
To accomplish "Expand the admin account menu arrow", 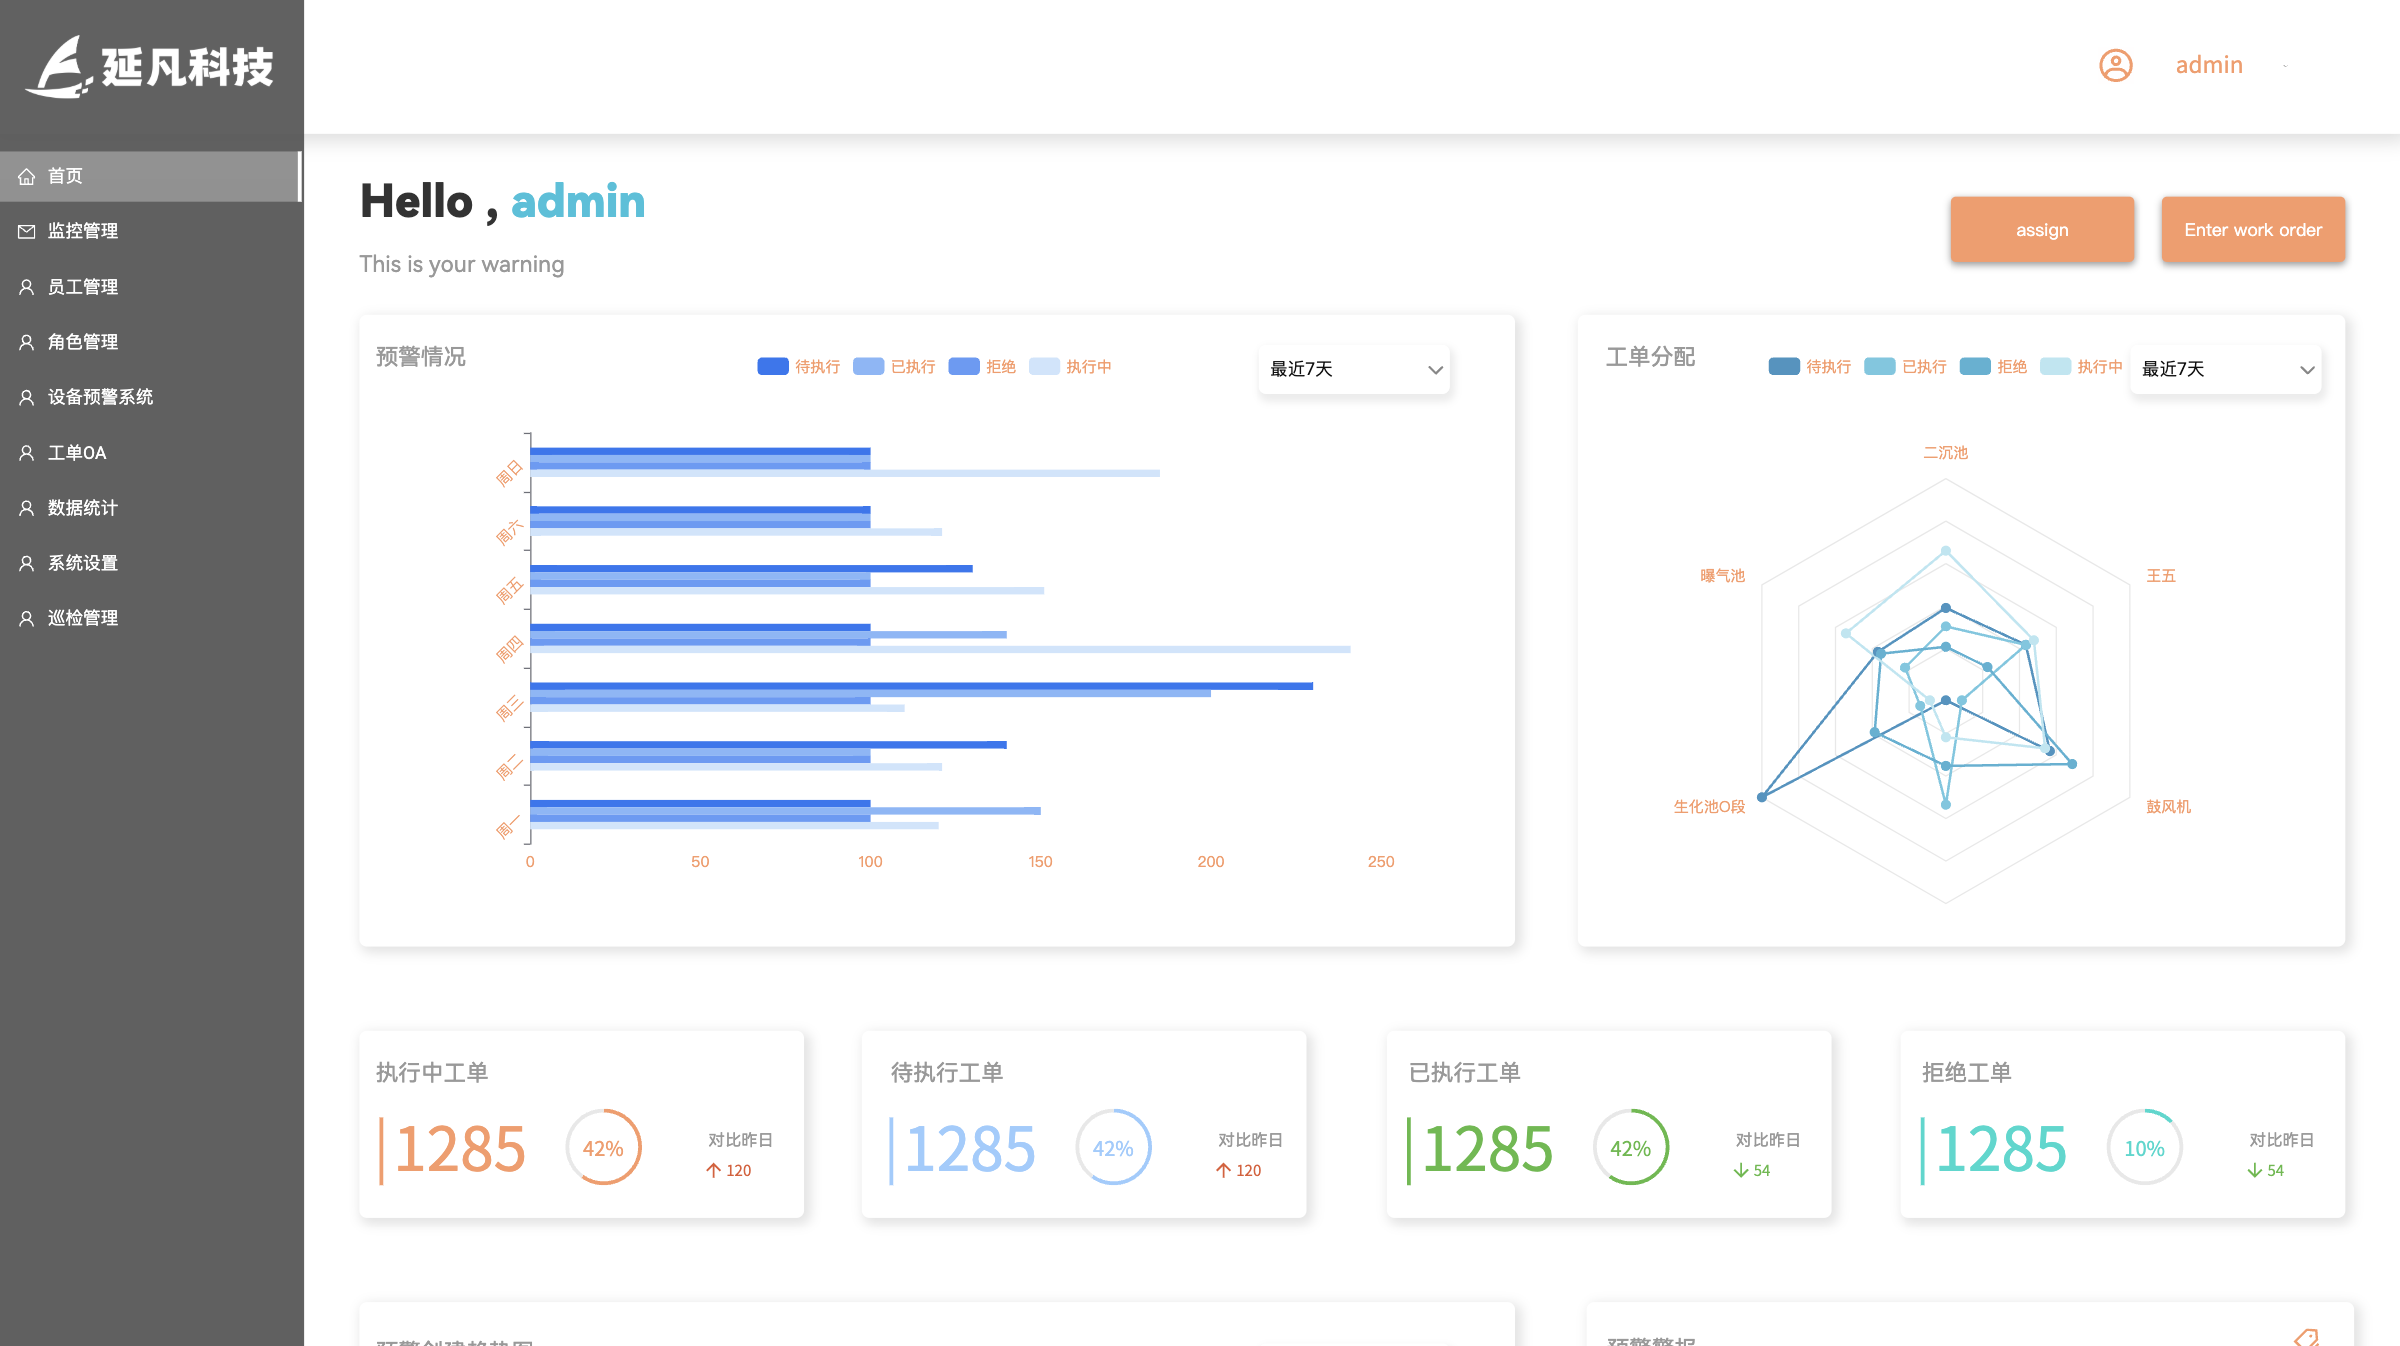I will click(2285, 66).
